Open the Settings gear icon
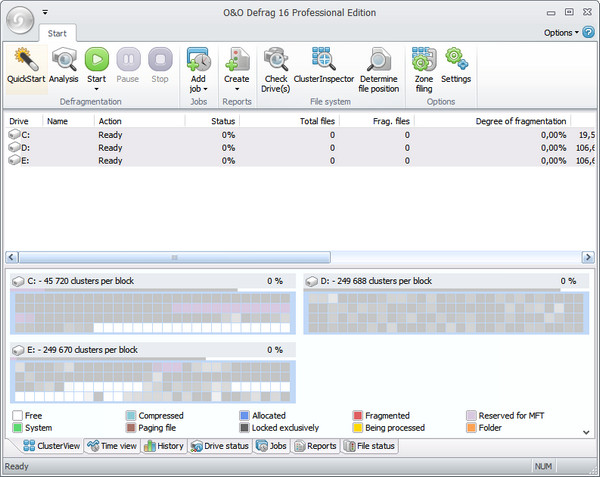 point(456,59)
